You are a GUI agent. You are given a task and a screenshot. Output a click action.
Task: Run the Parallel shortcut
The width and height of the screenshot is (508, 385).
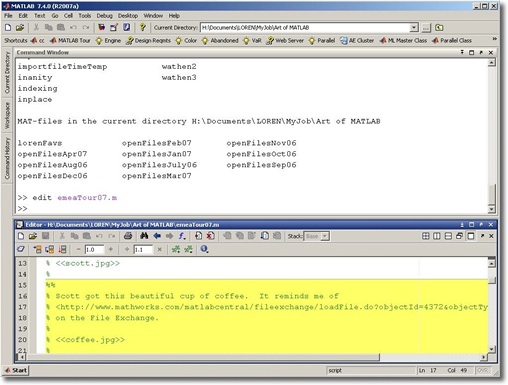[321, 41]
